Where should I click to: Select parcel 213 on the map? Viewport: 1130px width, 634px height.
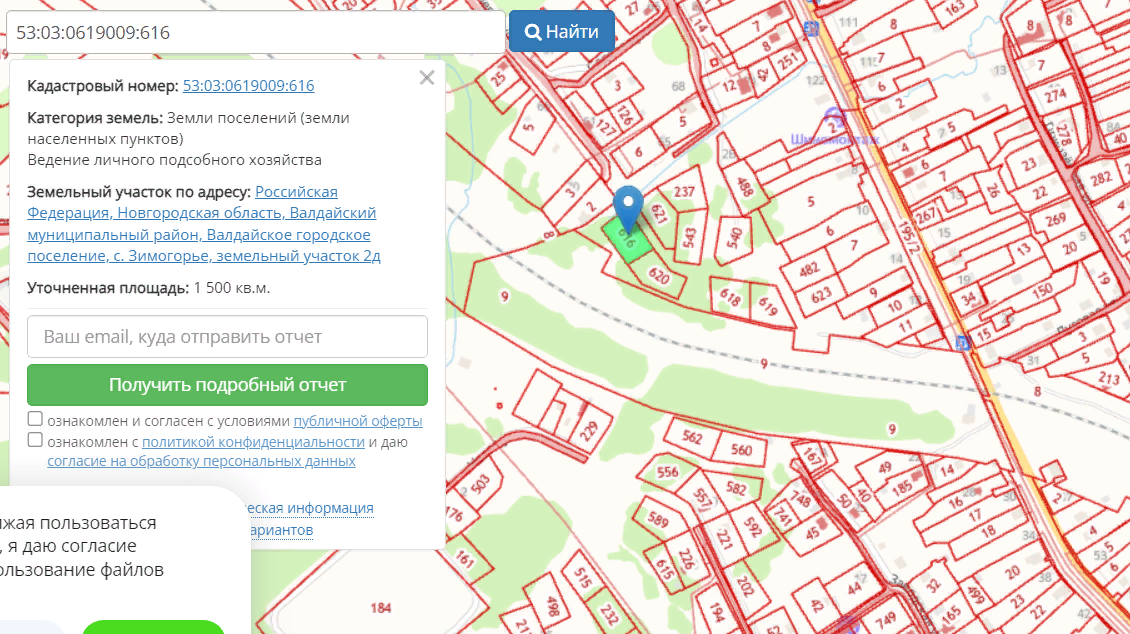pyautogui.click(x=1109, y=378)
